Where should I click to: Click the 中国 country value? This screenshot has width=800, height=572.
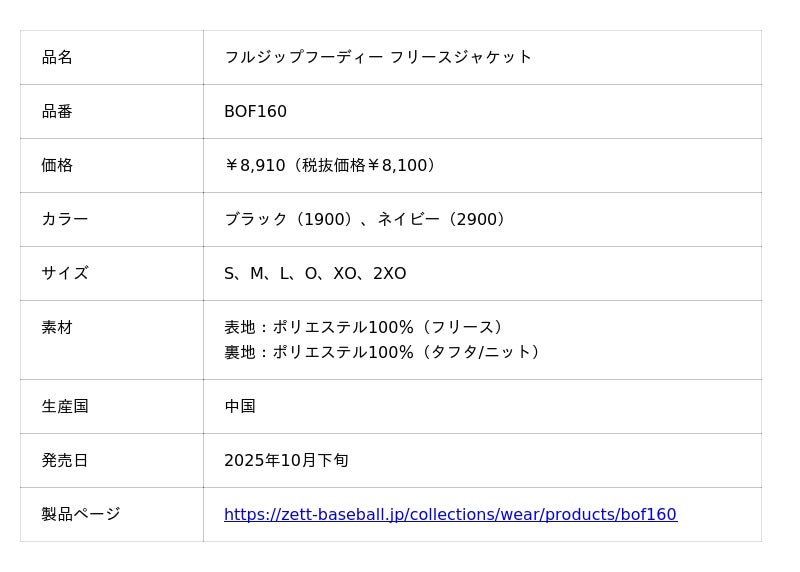point(240,406)
